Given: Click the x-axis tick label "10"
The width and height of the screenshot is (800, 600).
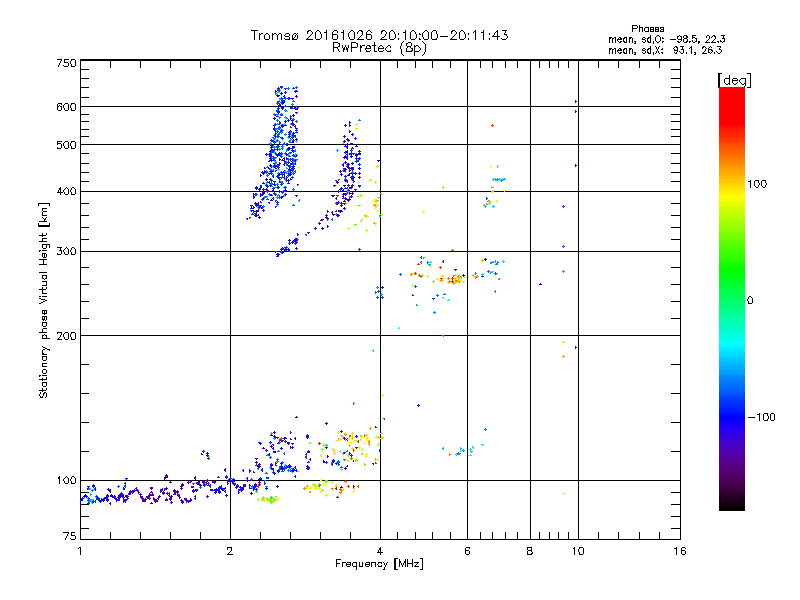Looking at the screenshot, I should pyautogui.click(x=578, y=551).
